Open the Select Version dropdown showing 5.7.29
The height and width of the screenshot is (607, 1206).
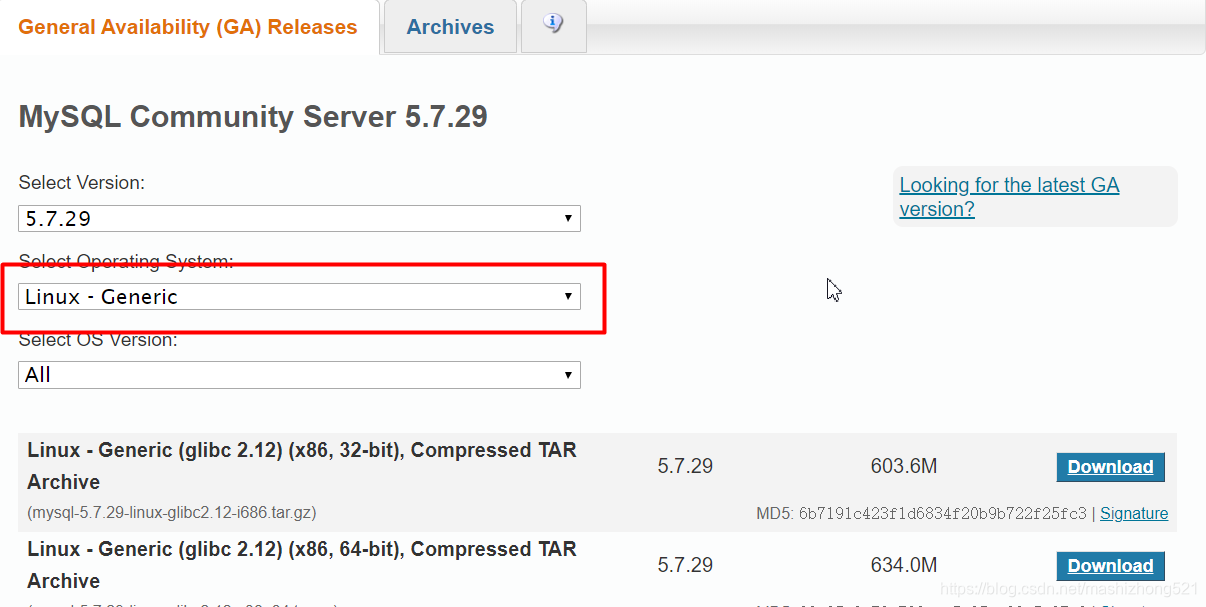[299, 218]
